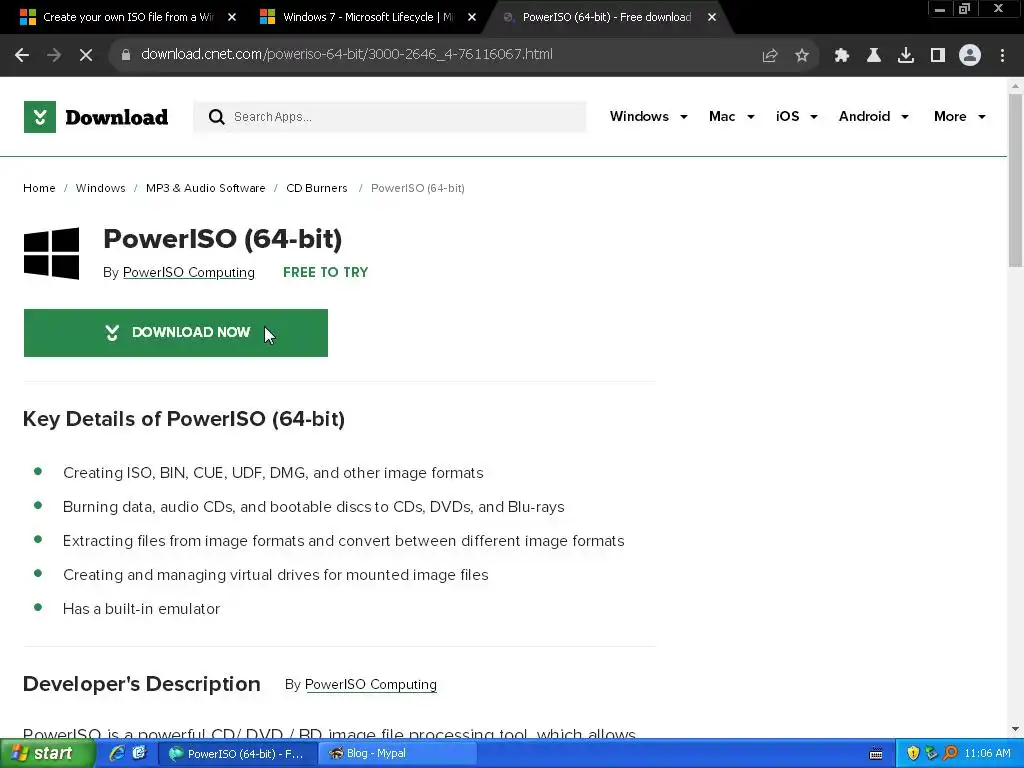Toggle the side panel icon
The height and width of the screenshot is (768, 1024).
(x=938, y=56)
